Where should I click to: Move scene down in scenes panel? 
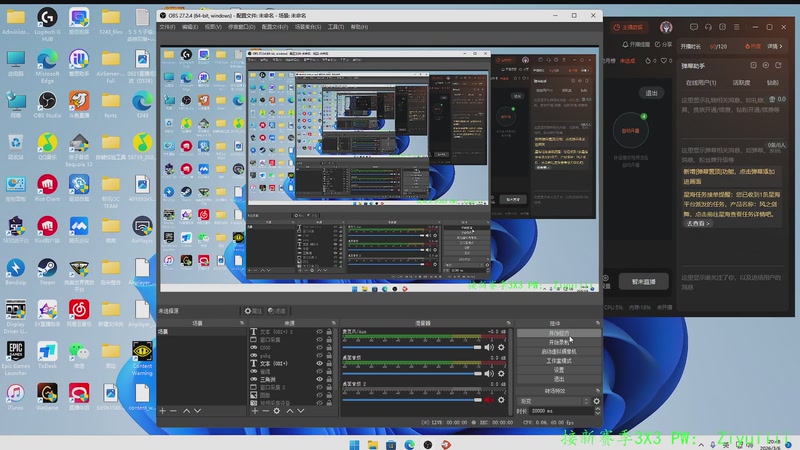pyautogui.click(x=197, y=411)
